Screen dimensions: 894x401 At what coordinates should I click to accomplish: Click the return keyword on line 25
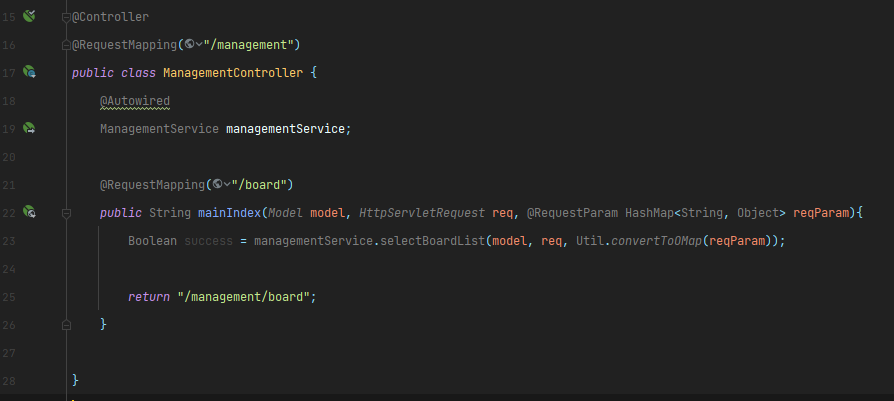(149, 297)
